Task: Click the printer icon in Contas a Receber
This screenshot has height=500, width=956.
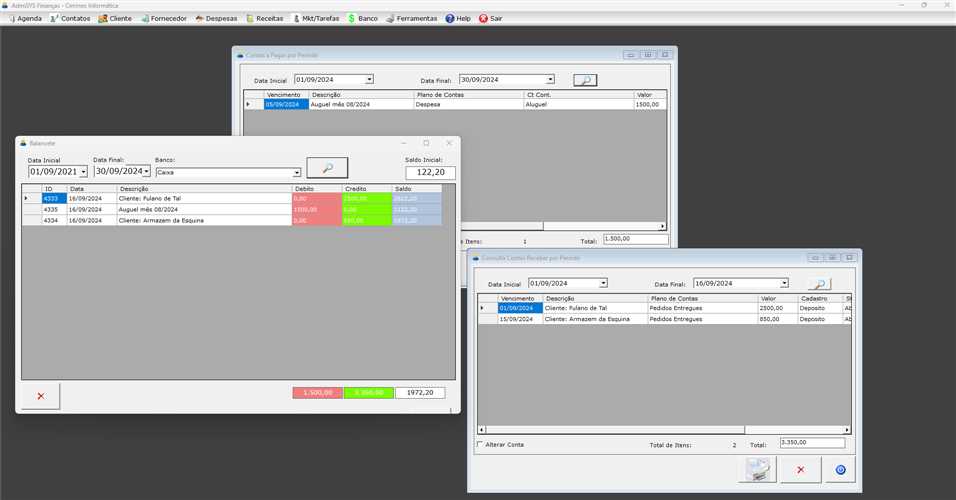Action: point(756,469)
